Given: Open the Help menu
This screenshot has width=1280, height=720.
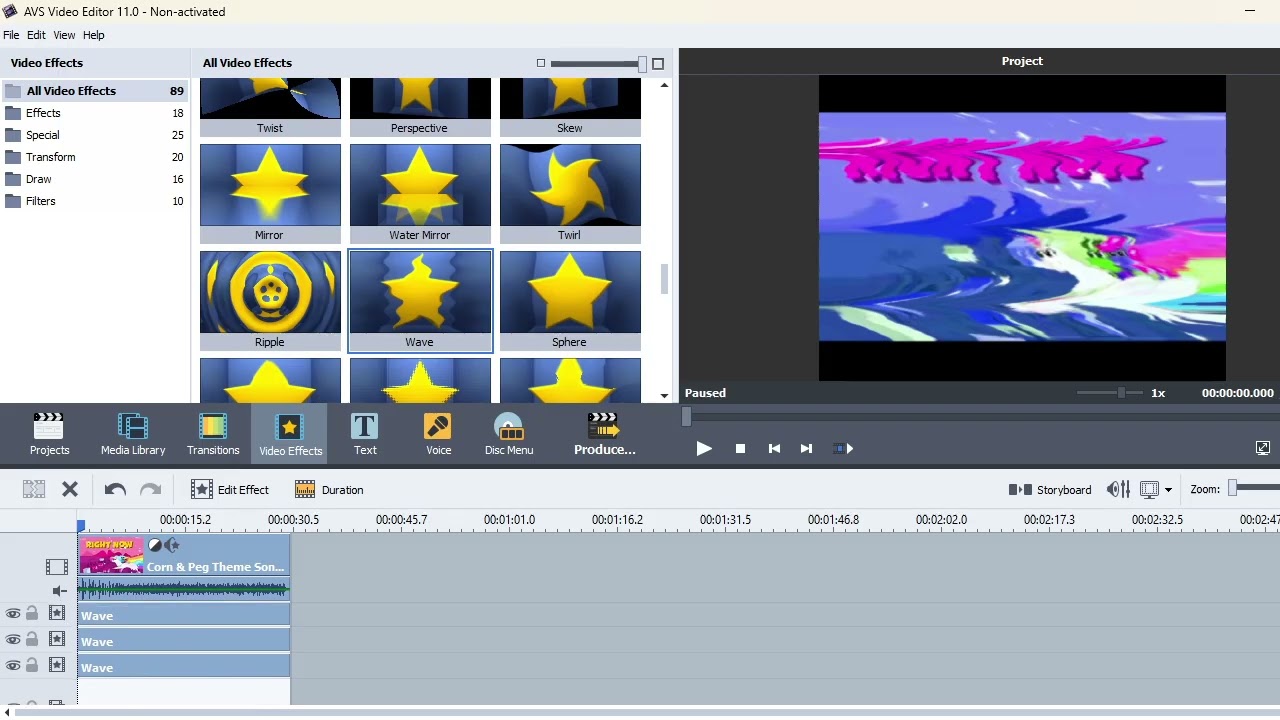Looking at the screenshot, I should coord(93,35).
